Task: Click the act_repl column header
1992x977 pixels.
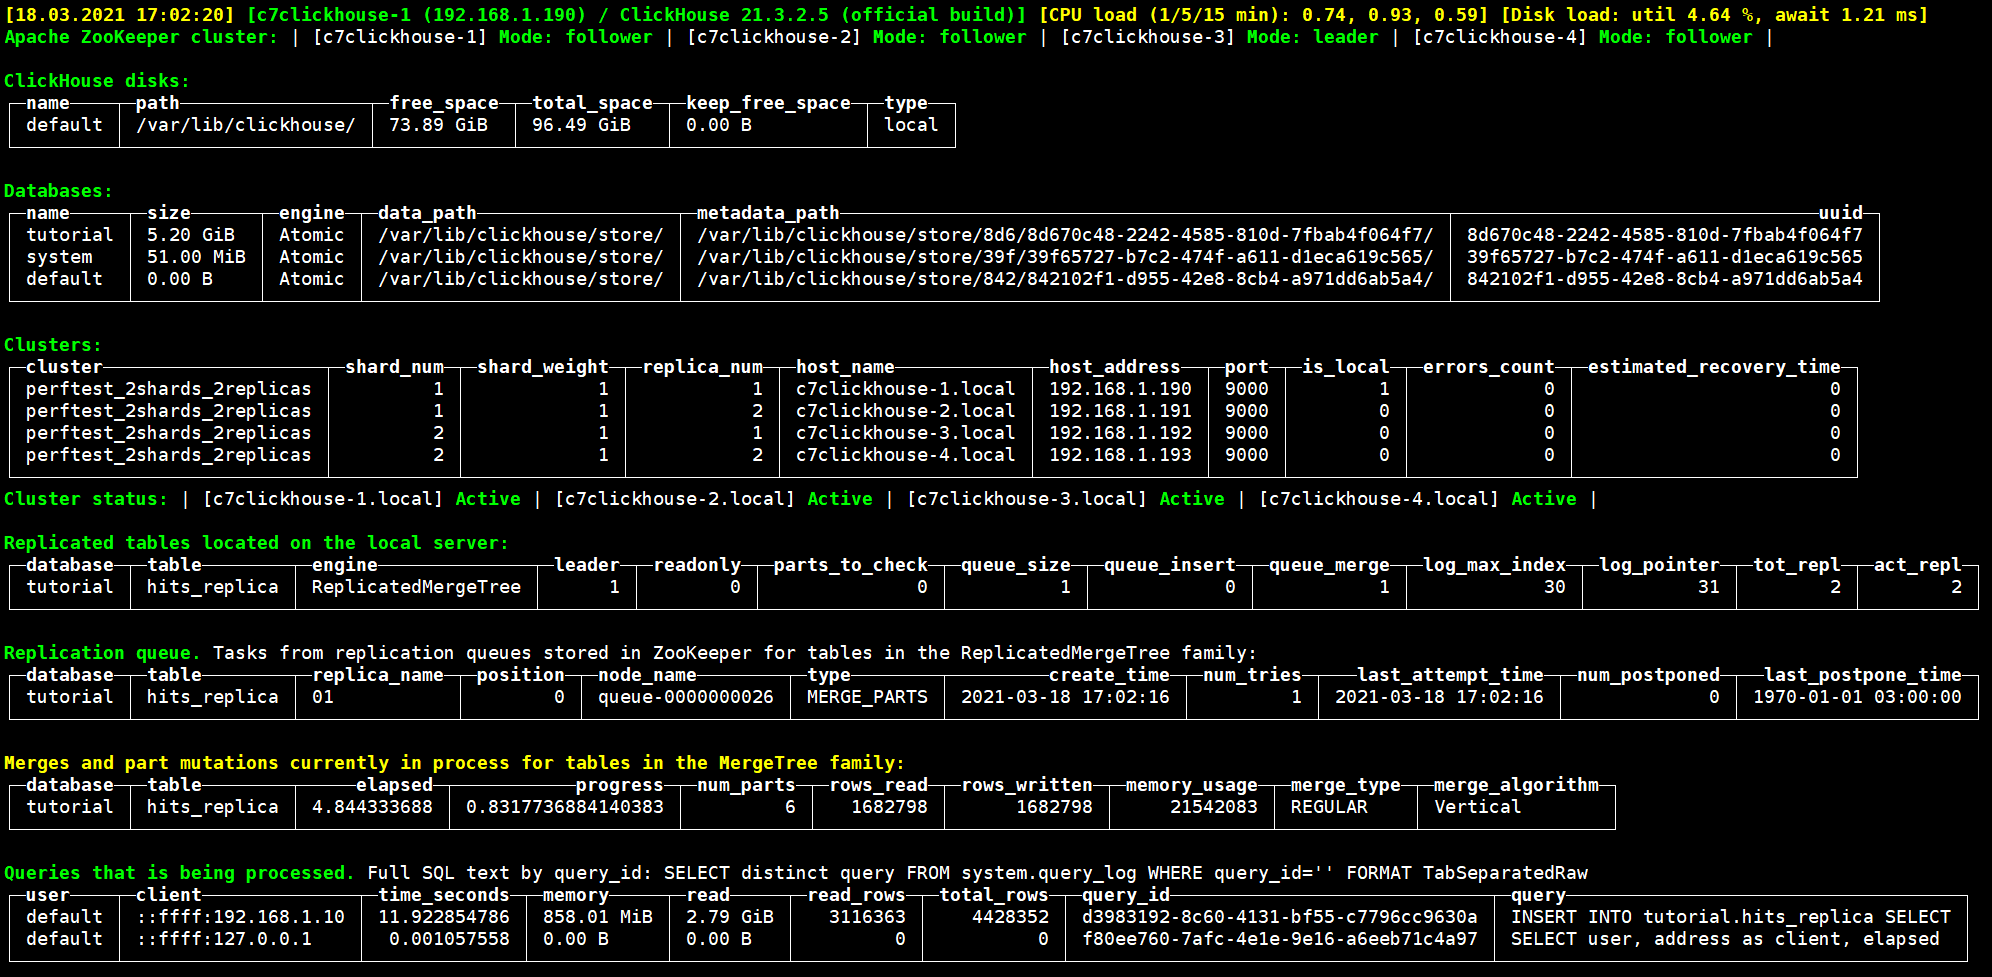Action: coord(1917,565)
